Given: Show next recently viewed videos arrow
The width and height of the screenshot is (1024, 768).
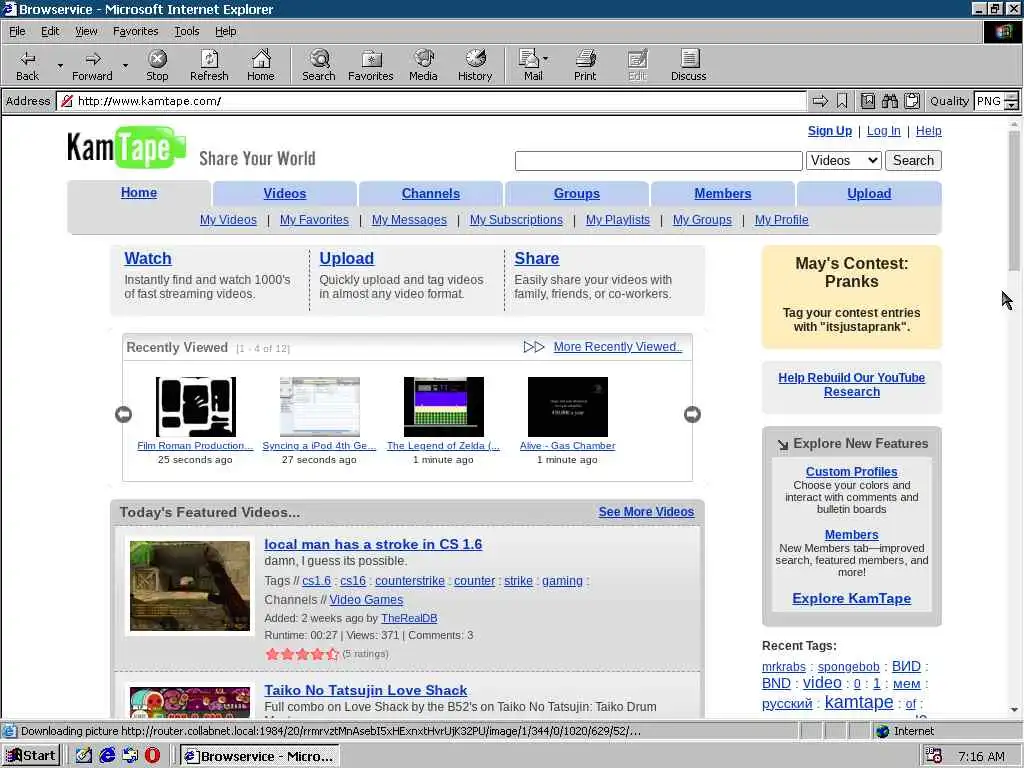Looking at the screenshot, I should pos(692,415).
